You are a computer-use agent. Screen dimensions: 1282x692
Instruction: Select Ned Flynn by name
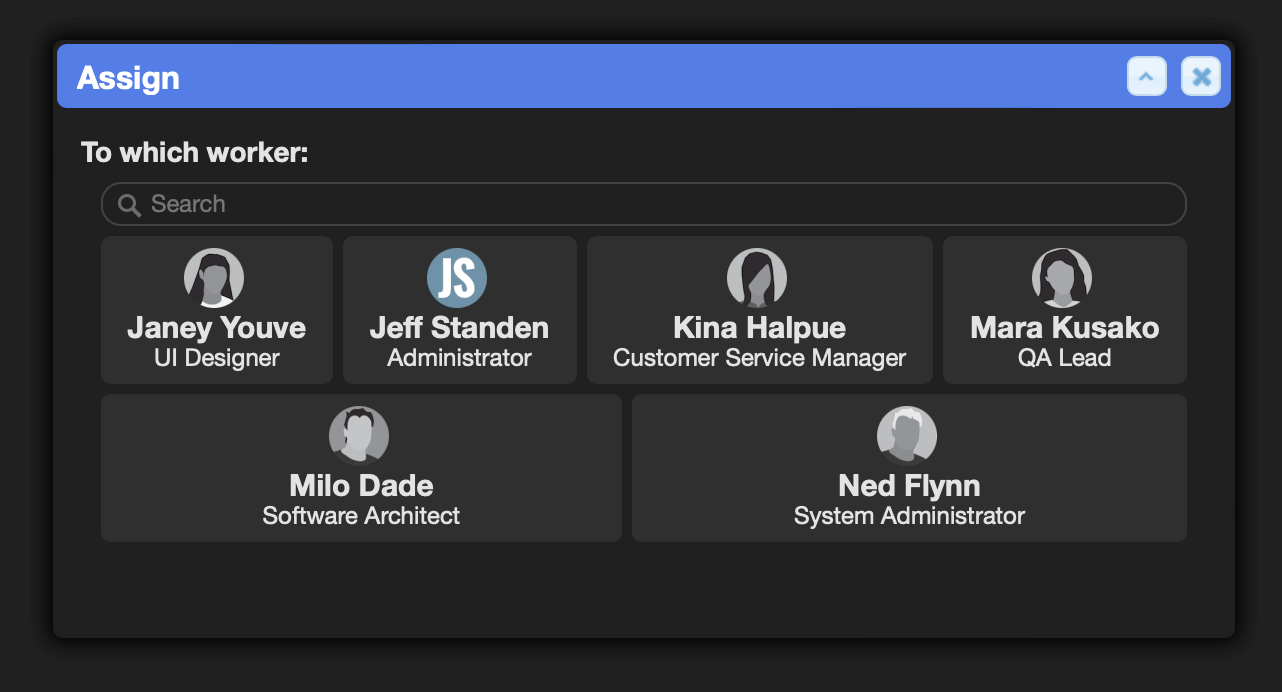[909, 486]
